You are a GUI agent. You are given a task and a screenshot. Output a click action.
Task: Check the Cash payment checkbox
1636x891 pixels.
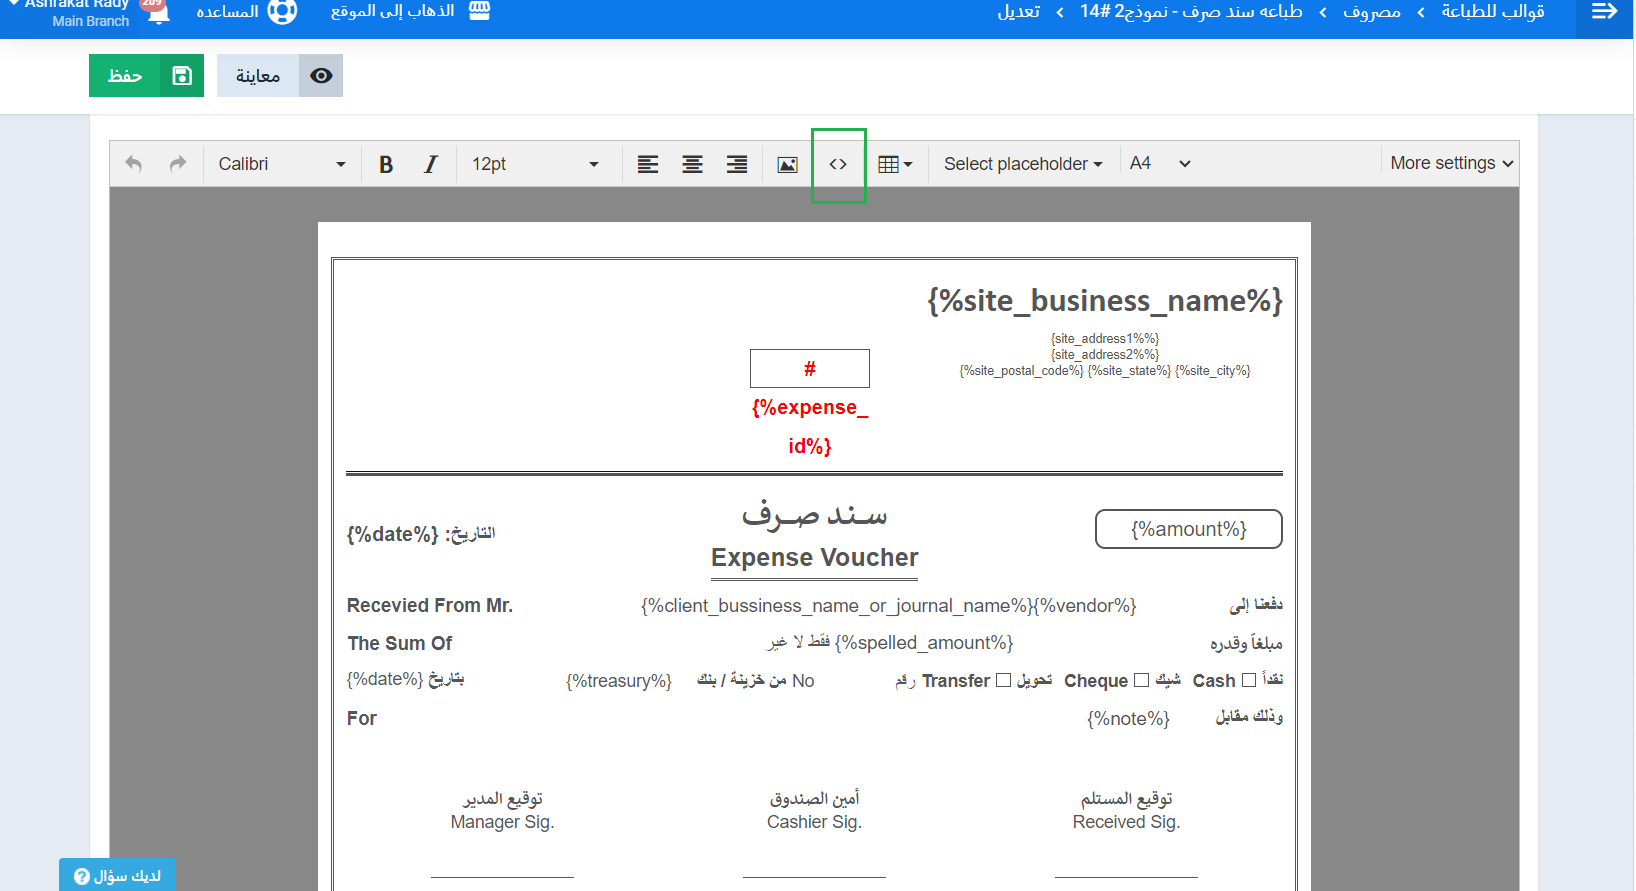click(x=1249, y=680)
